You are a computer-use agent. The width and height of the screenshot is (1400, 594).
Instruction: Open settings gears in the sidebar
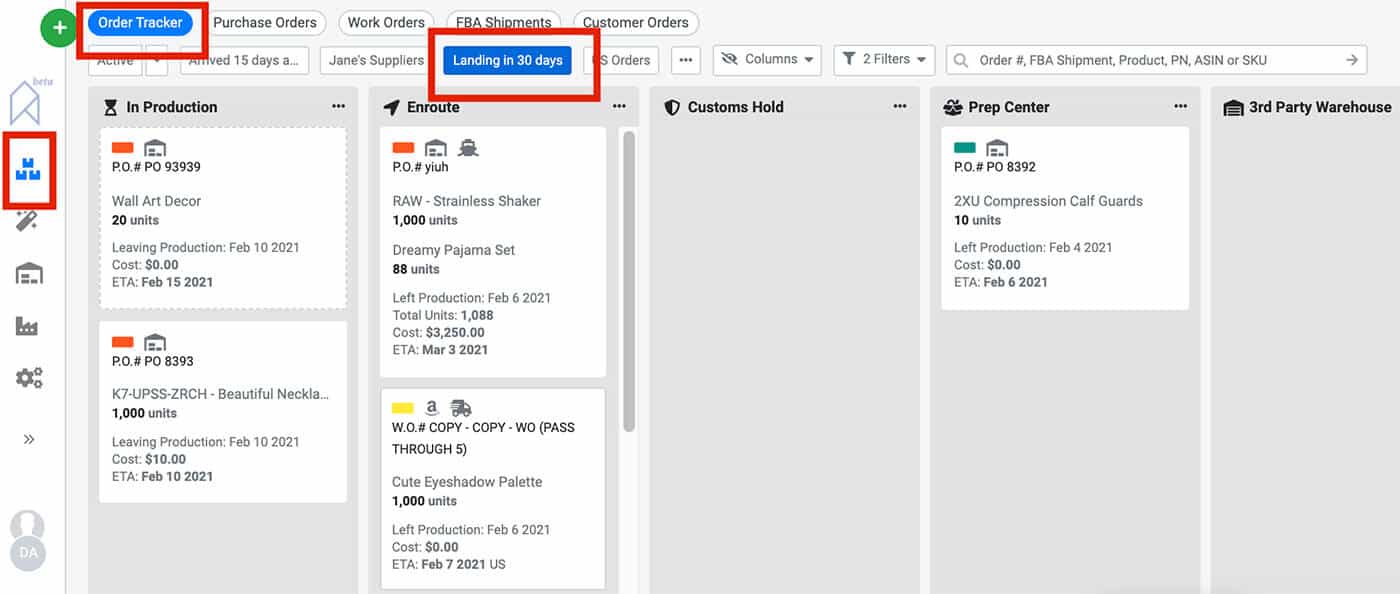[29, 377]
